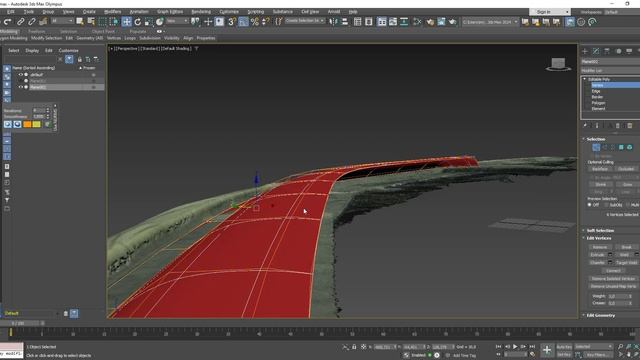The image size is (640, 360).
Task: Toggle the Spinner Snap icon
Action: 266,22
